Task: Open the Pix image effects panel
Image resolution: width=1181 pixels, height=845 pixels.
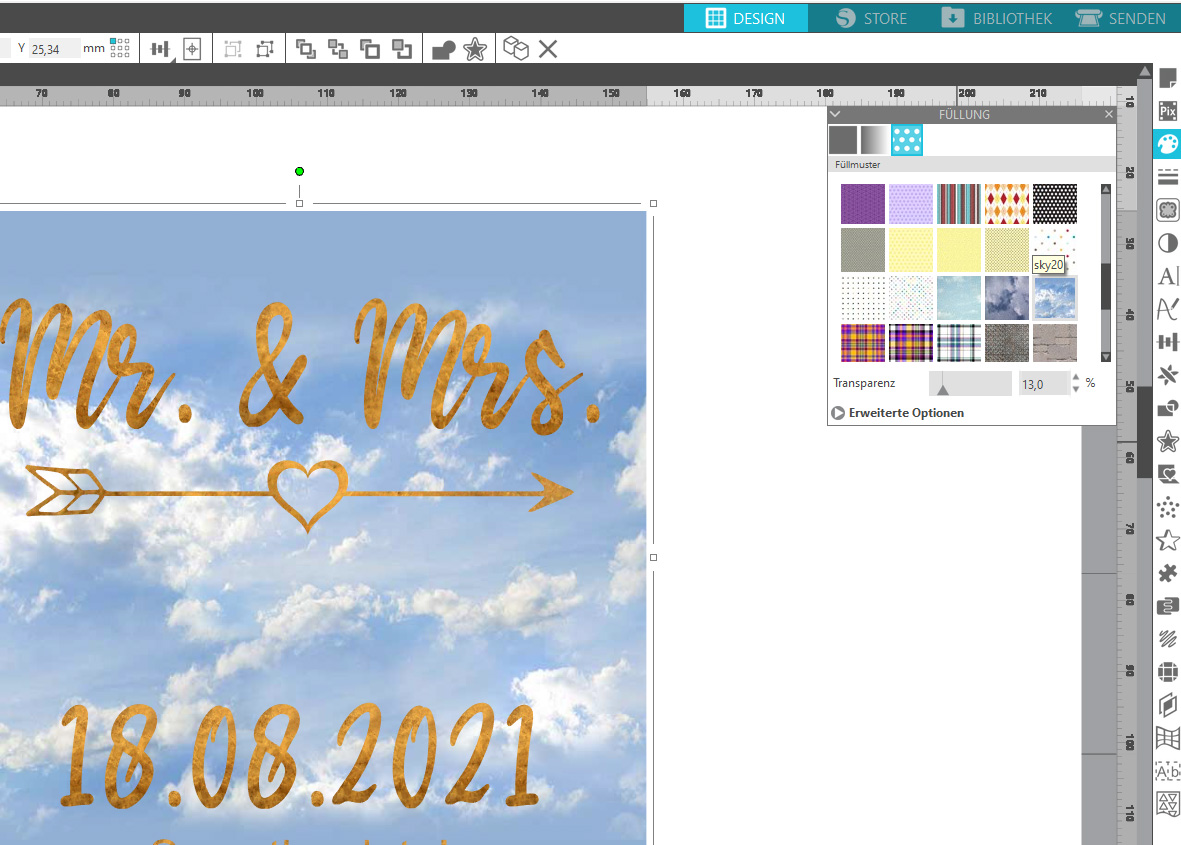Action: coord(1167,111)
